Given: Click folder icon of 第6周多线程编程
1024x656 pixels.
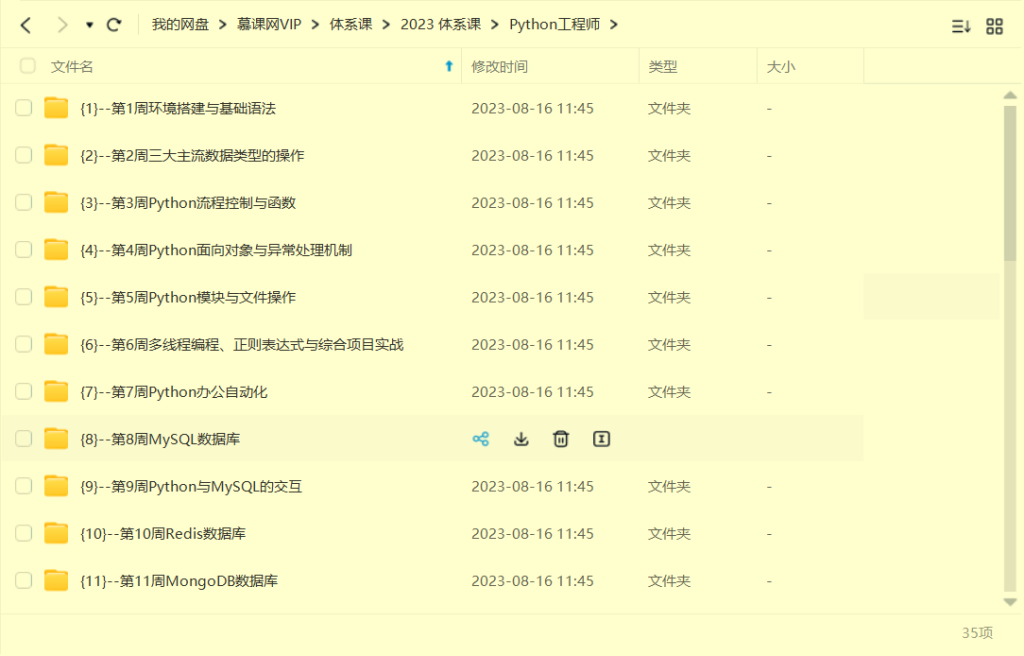Looking at the screenshot, I should [x=56, y=344].
